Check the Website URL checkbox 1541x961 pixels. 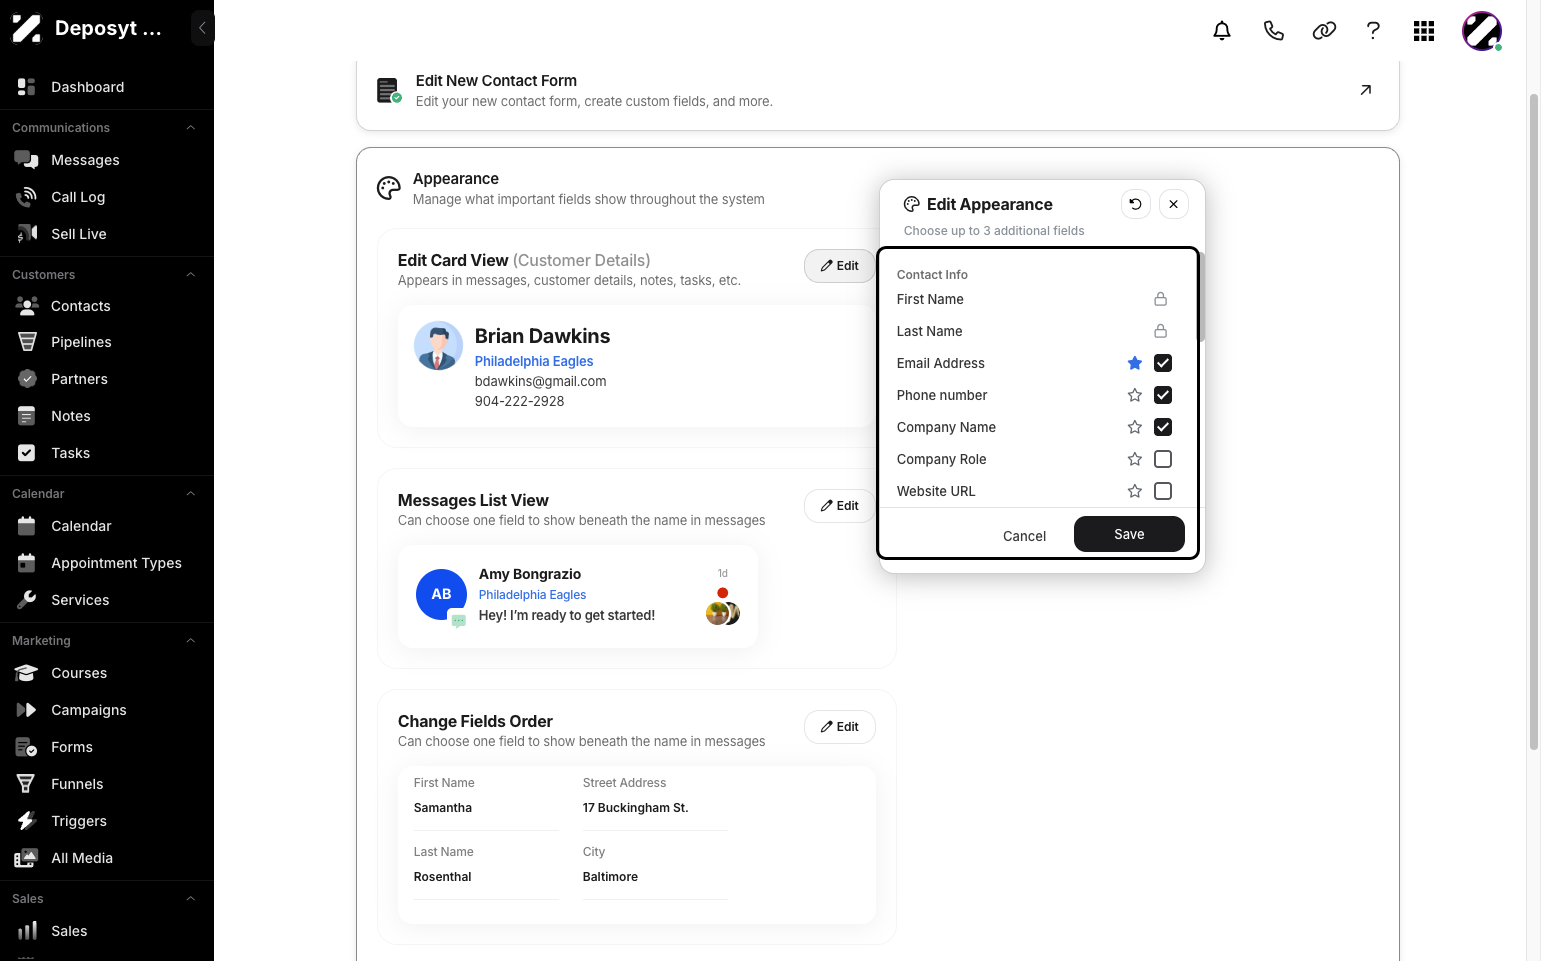point(1163,491)
